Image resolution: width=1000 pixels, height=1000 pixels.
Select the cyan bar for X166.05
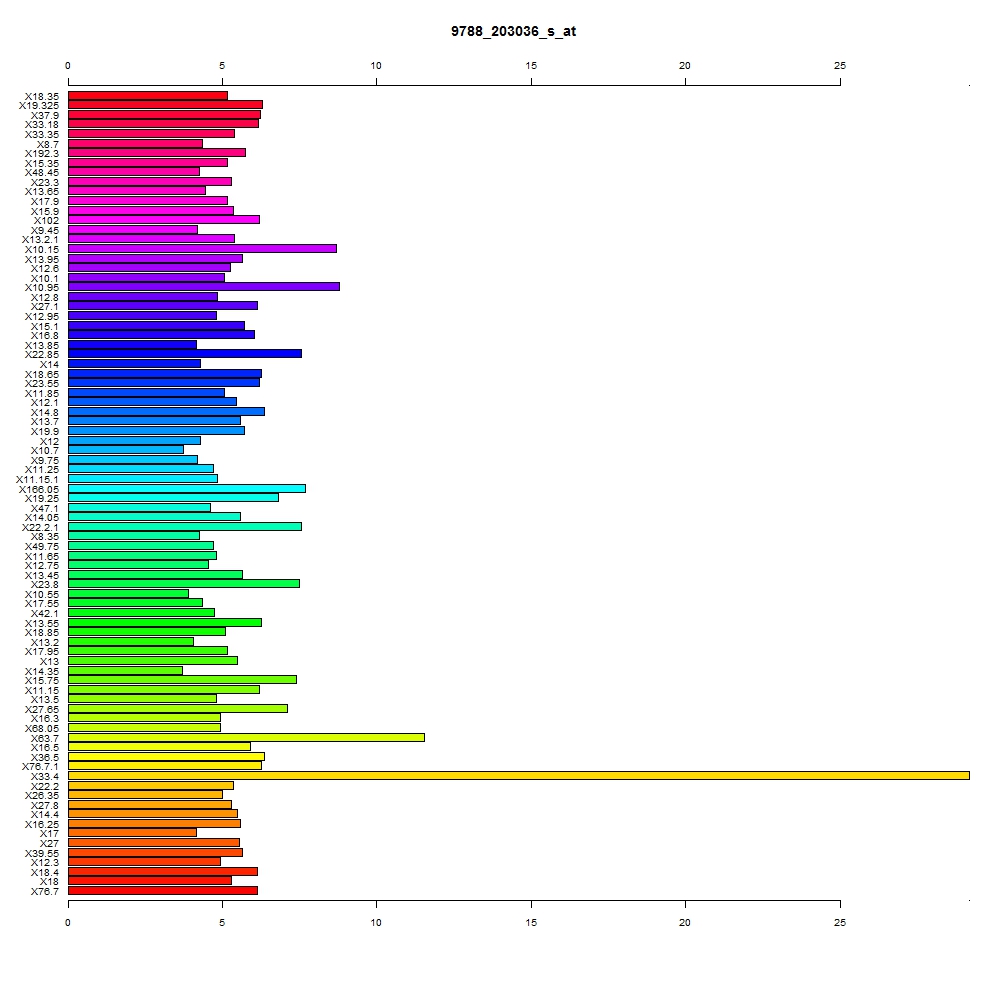[187, 489]
